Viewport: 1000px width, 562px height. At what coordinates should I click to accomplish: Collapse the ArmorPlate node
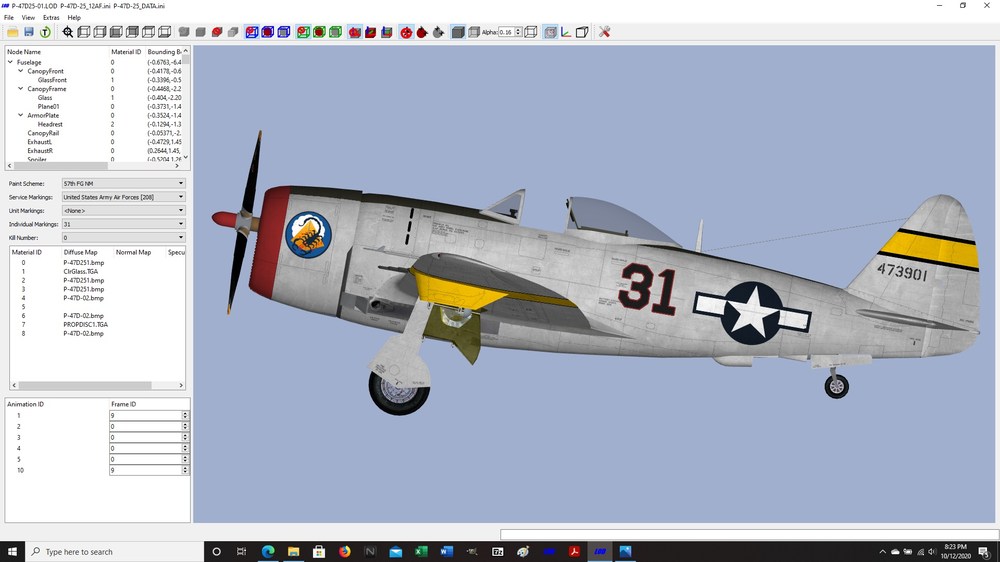(20, 115)
